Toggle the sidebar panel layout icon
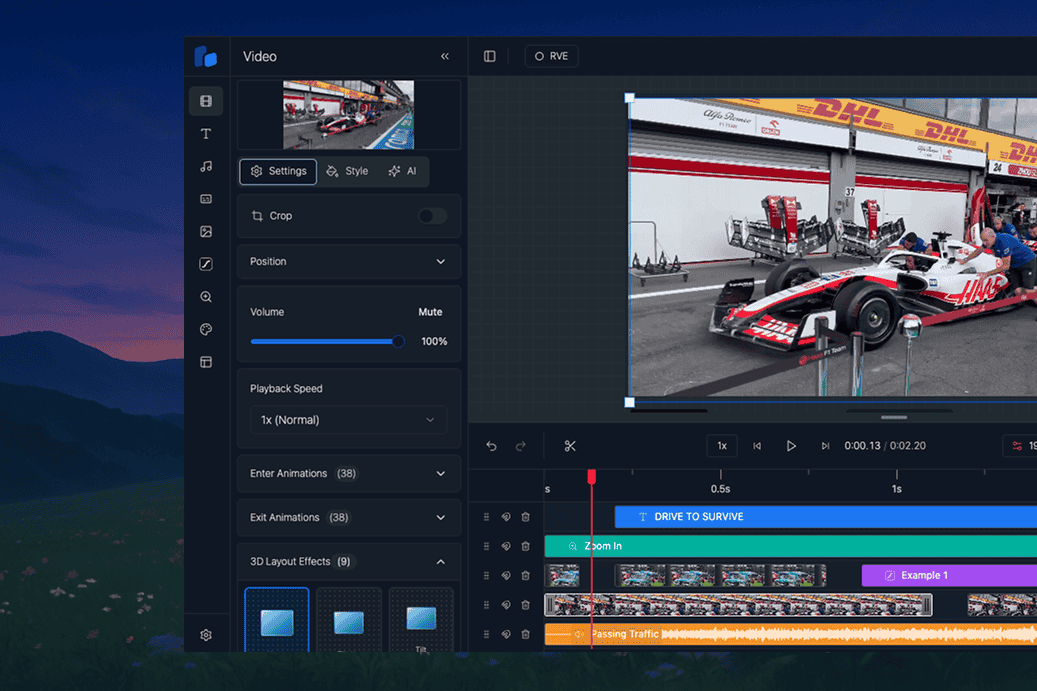This screenshot has height=691, width=1037. click(489, 56)
